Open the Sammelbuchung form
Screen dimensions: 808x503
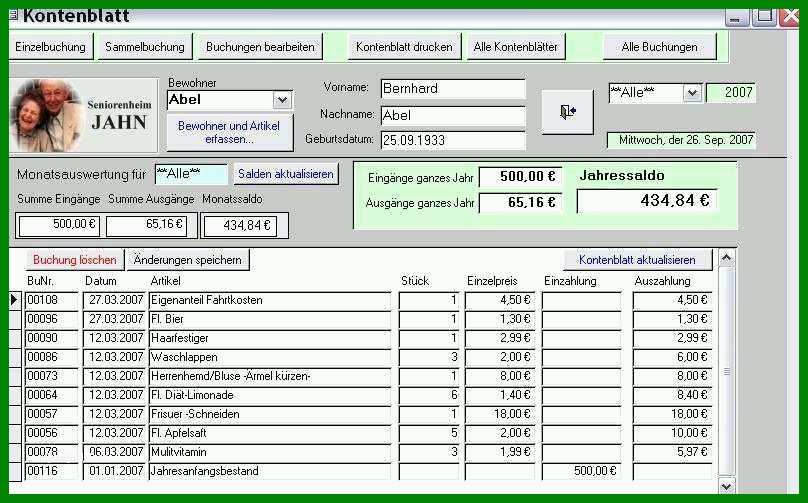coord(145,47)
